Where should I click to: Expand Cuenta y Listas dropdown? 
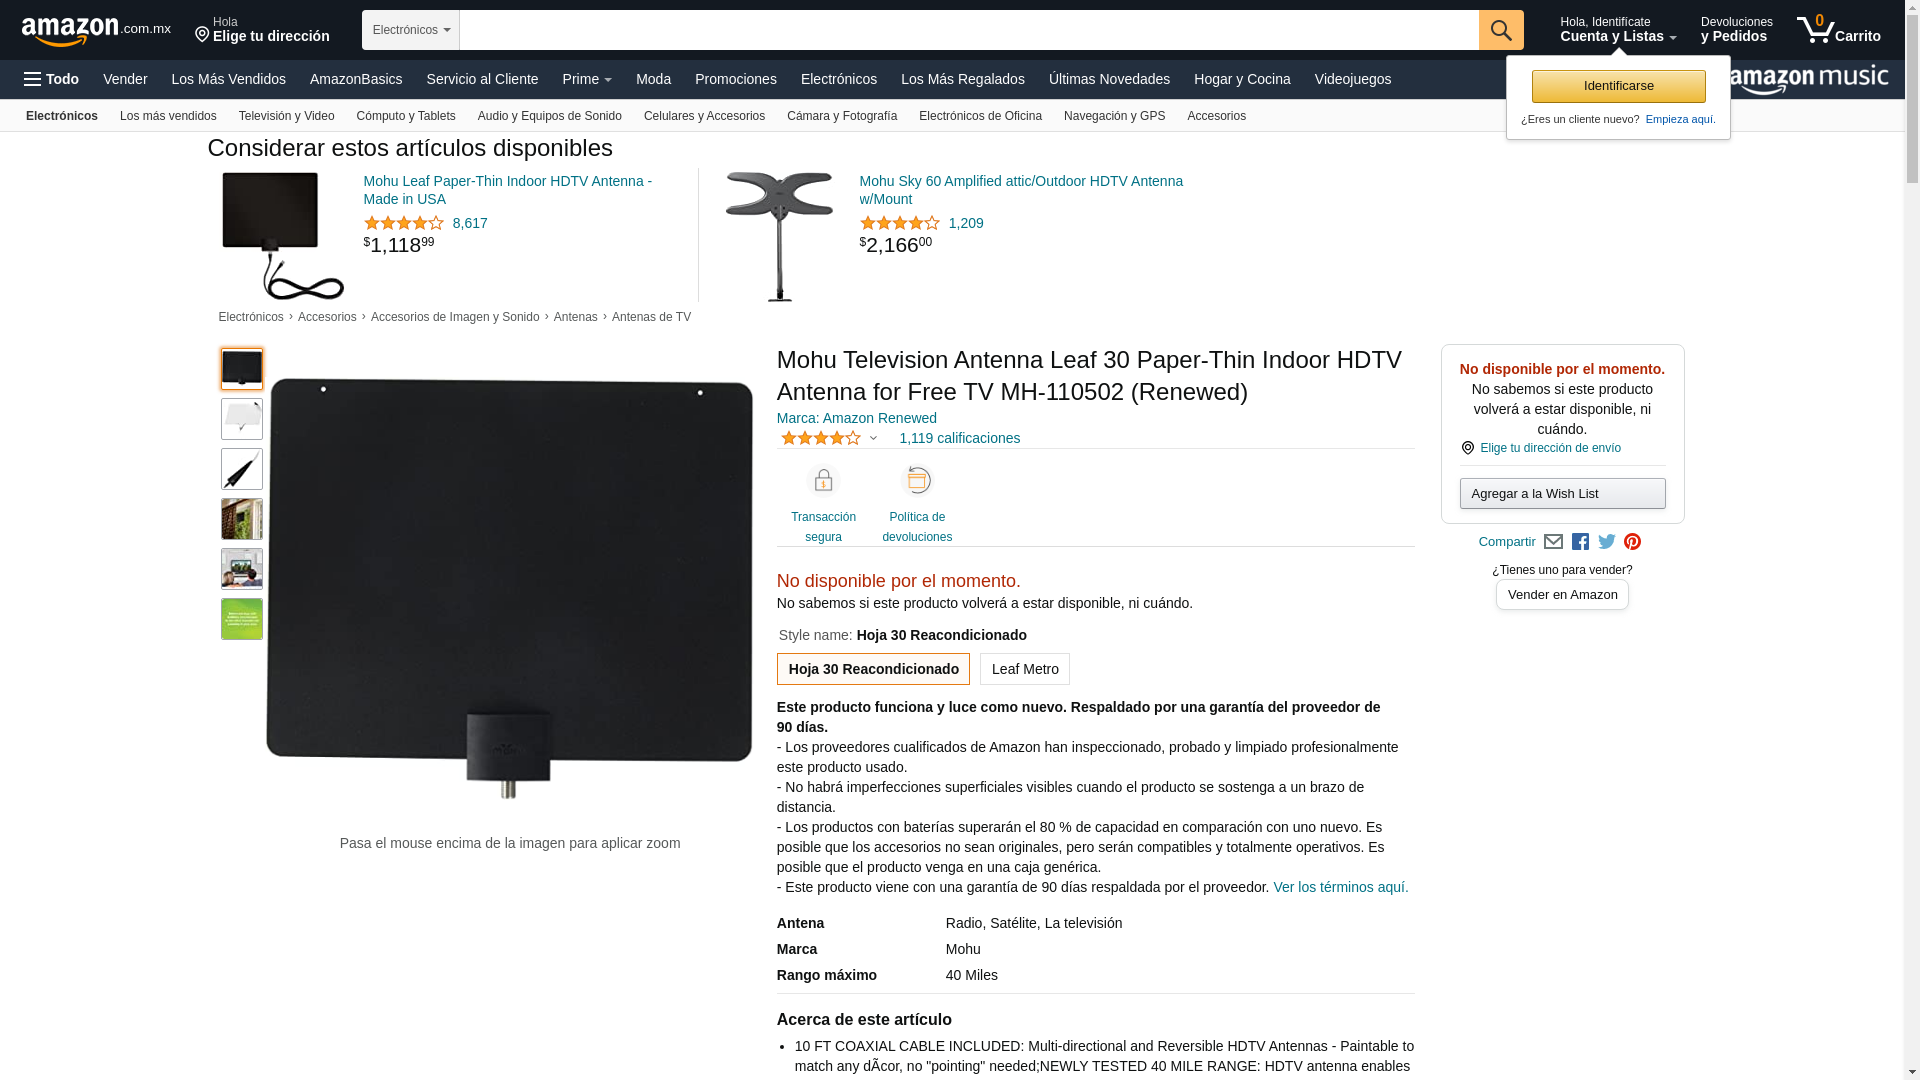click(x=1618, y=30)
